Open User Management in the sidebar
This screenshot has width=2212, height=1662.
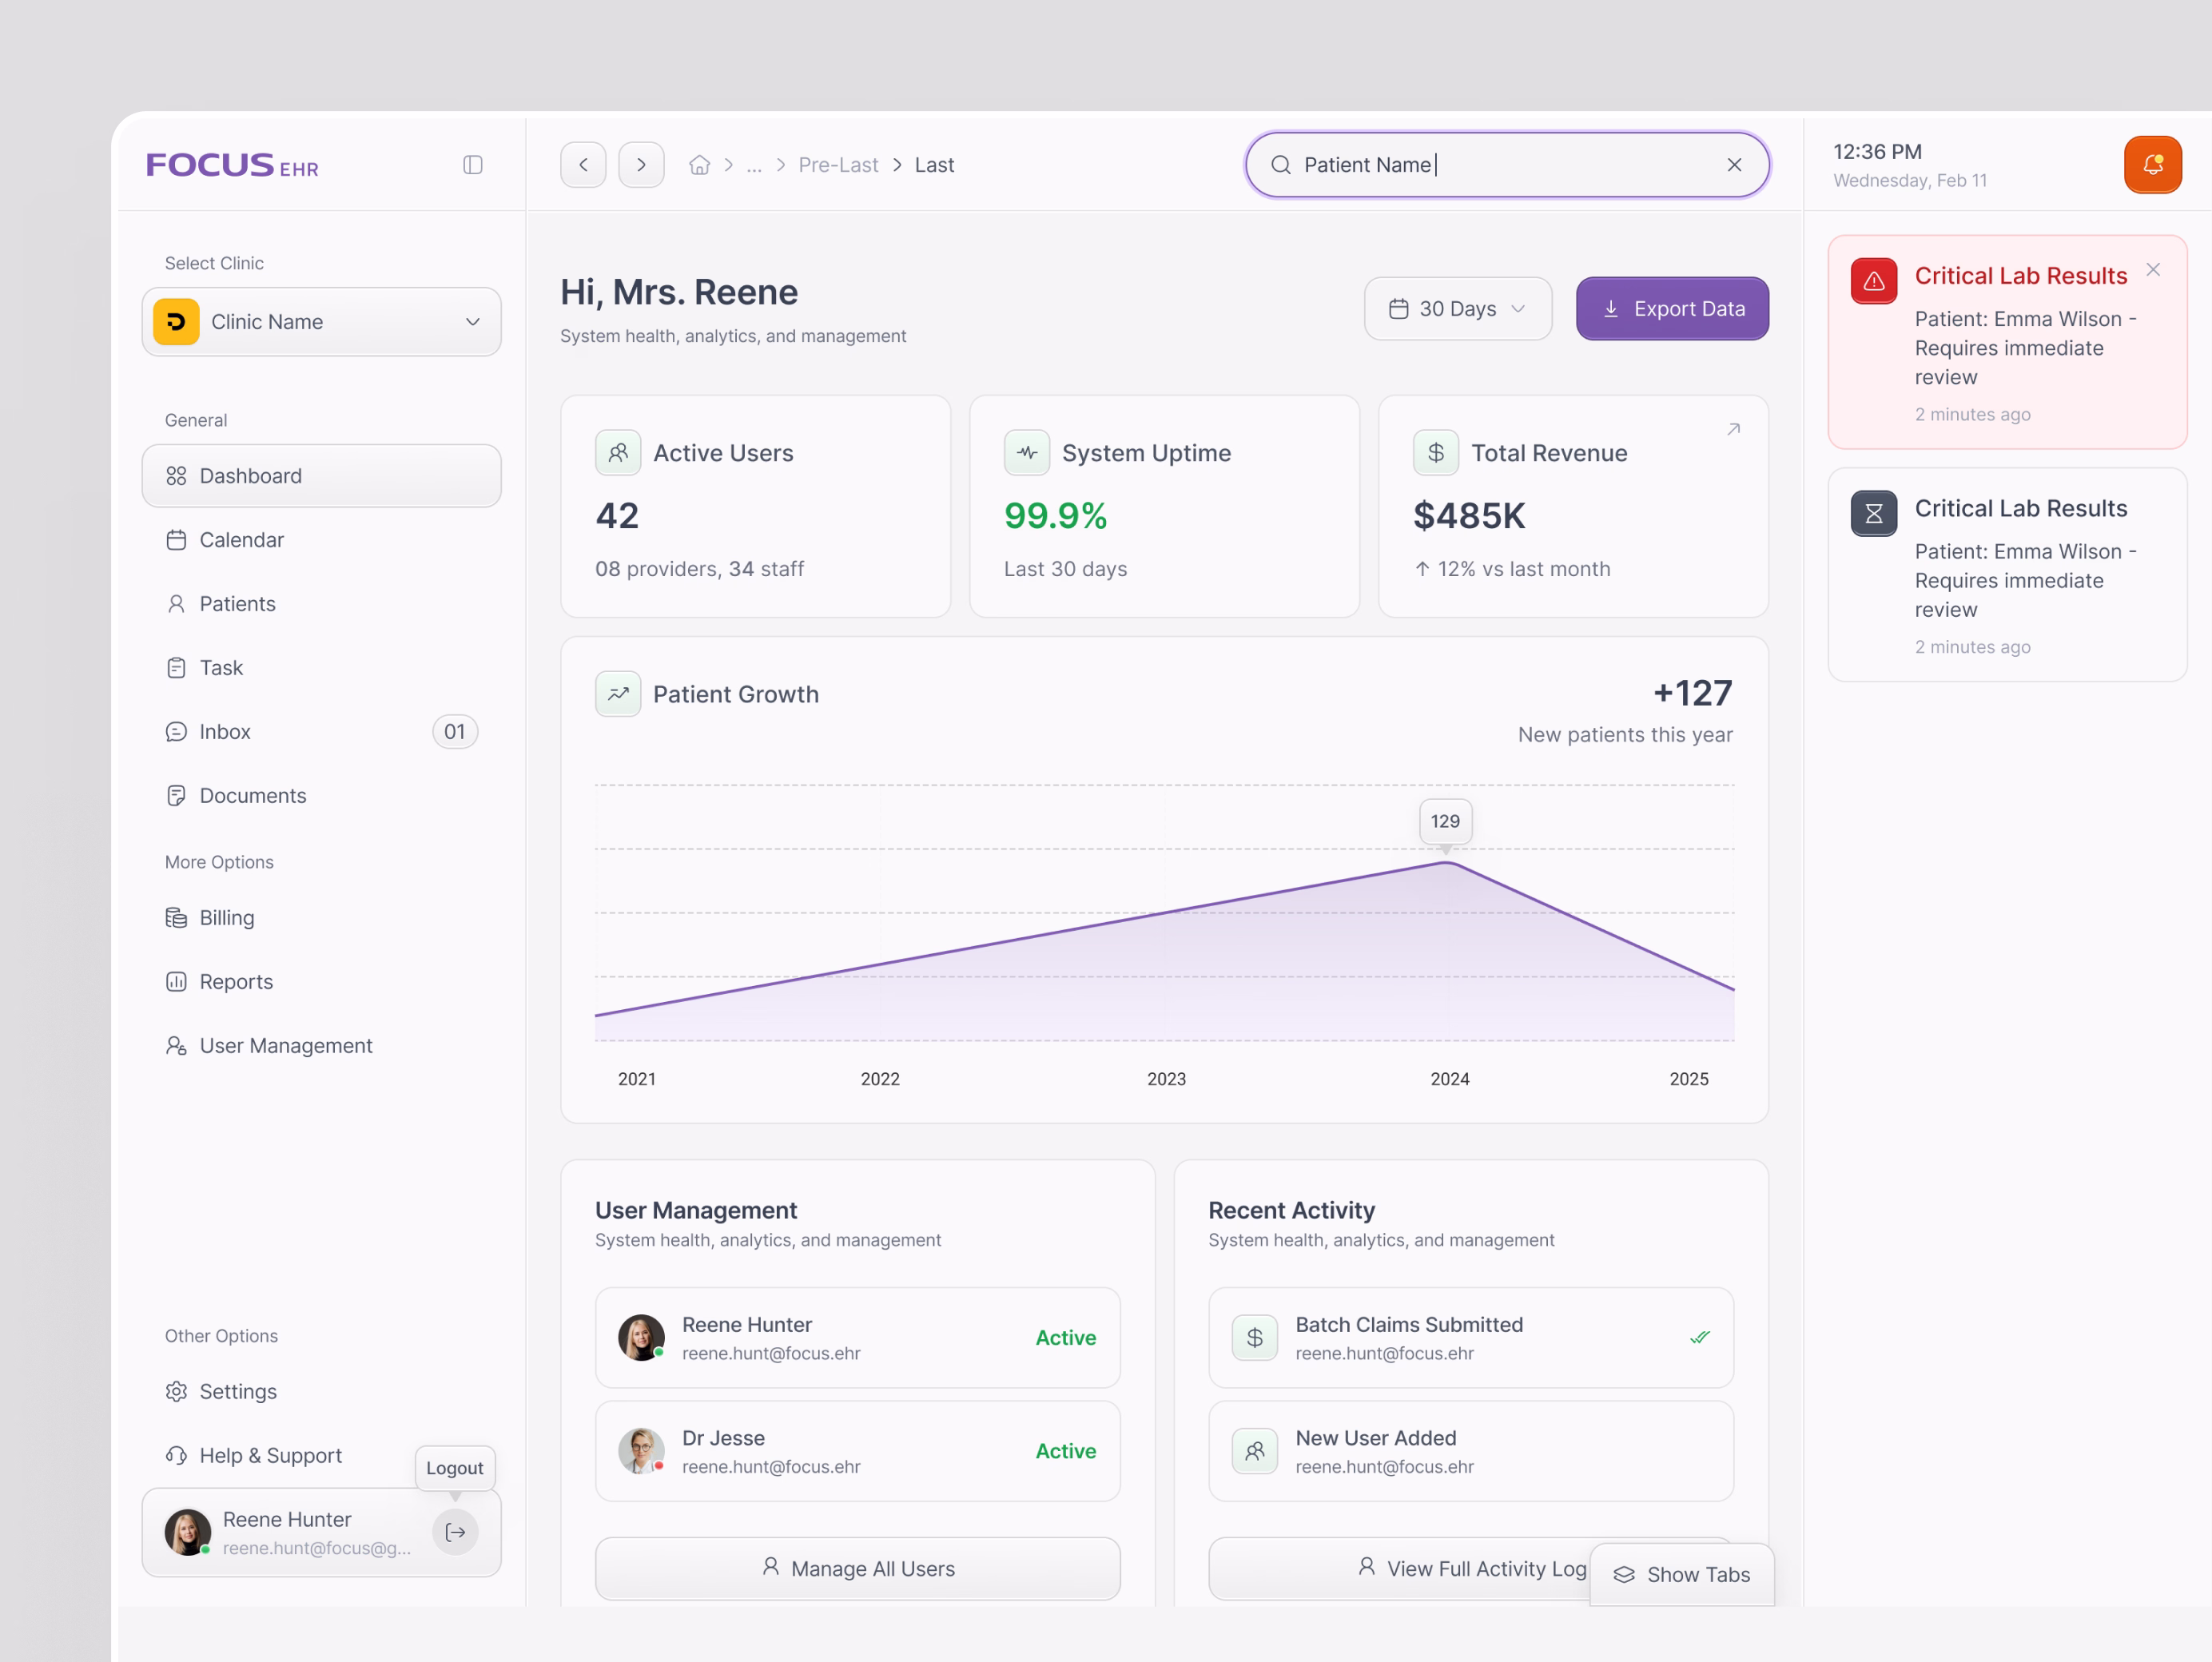pos(321,1046)
